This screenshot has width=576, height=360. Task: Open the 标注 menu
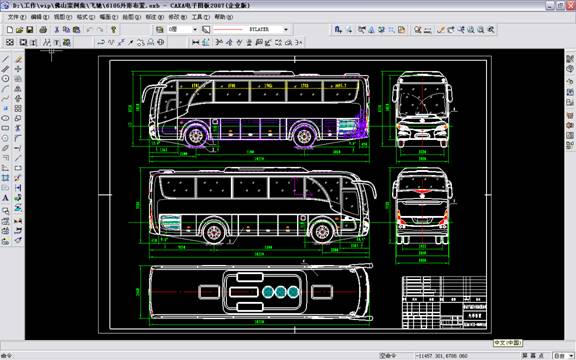coord(155,17)
